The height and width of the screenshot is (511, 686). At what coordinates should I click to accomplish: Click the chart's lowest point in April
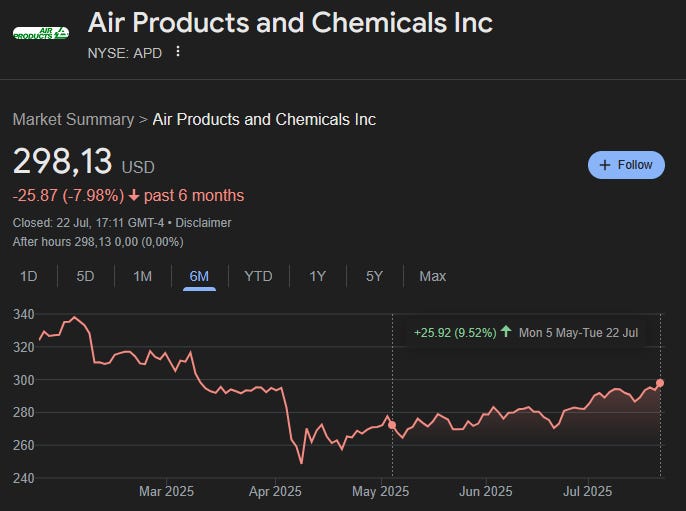click(x=301, y=462)
